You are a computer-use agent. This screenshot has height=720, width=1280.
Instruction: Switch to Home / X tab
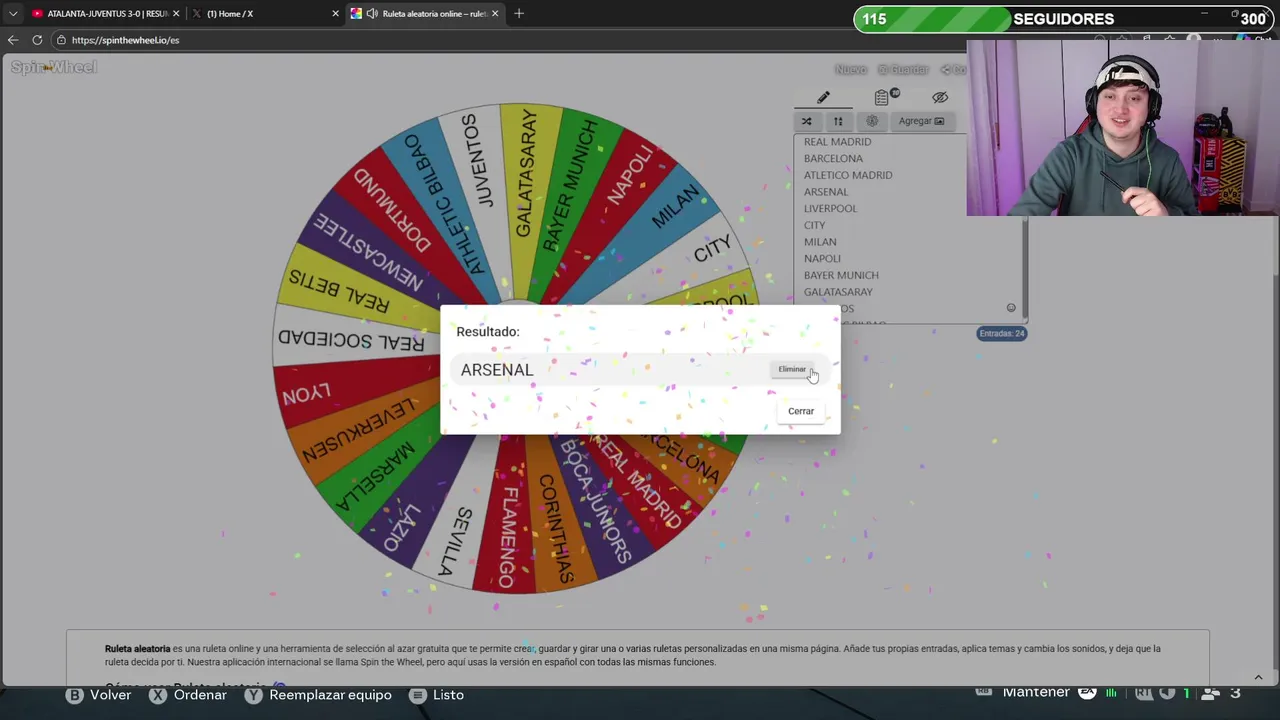tap(265, 14)
